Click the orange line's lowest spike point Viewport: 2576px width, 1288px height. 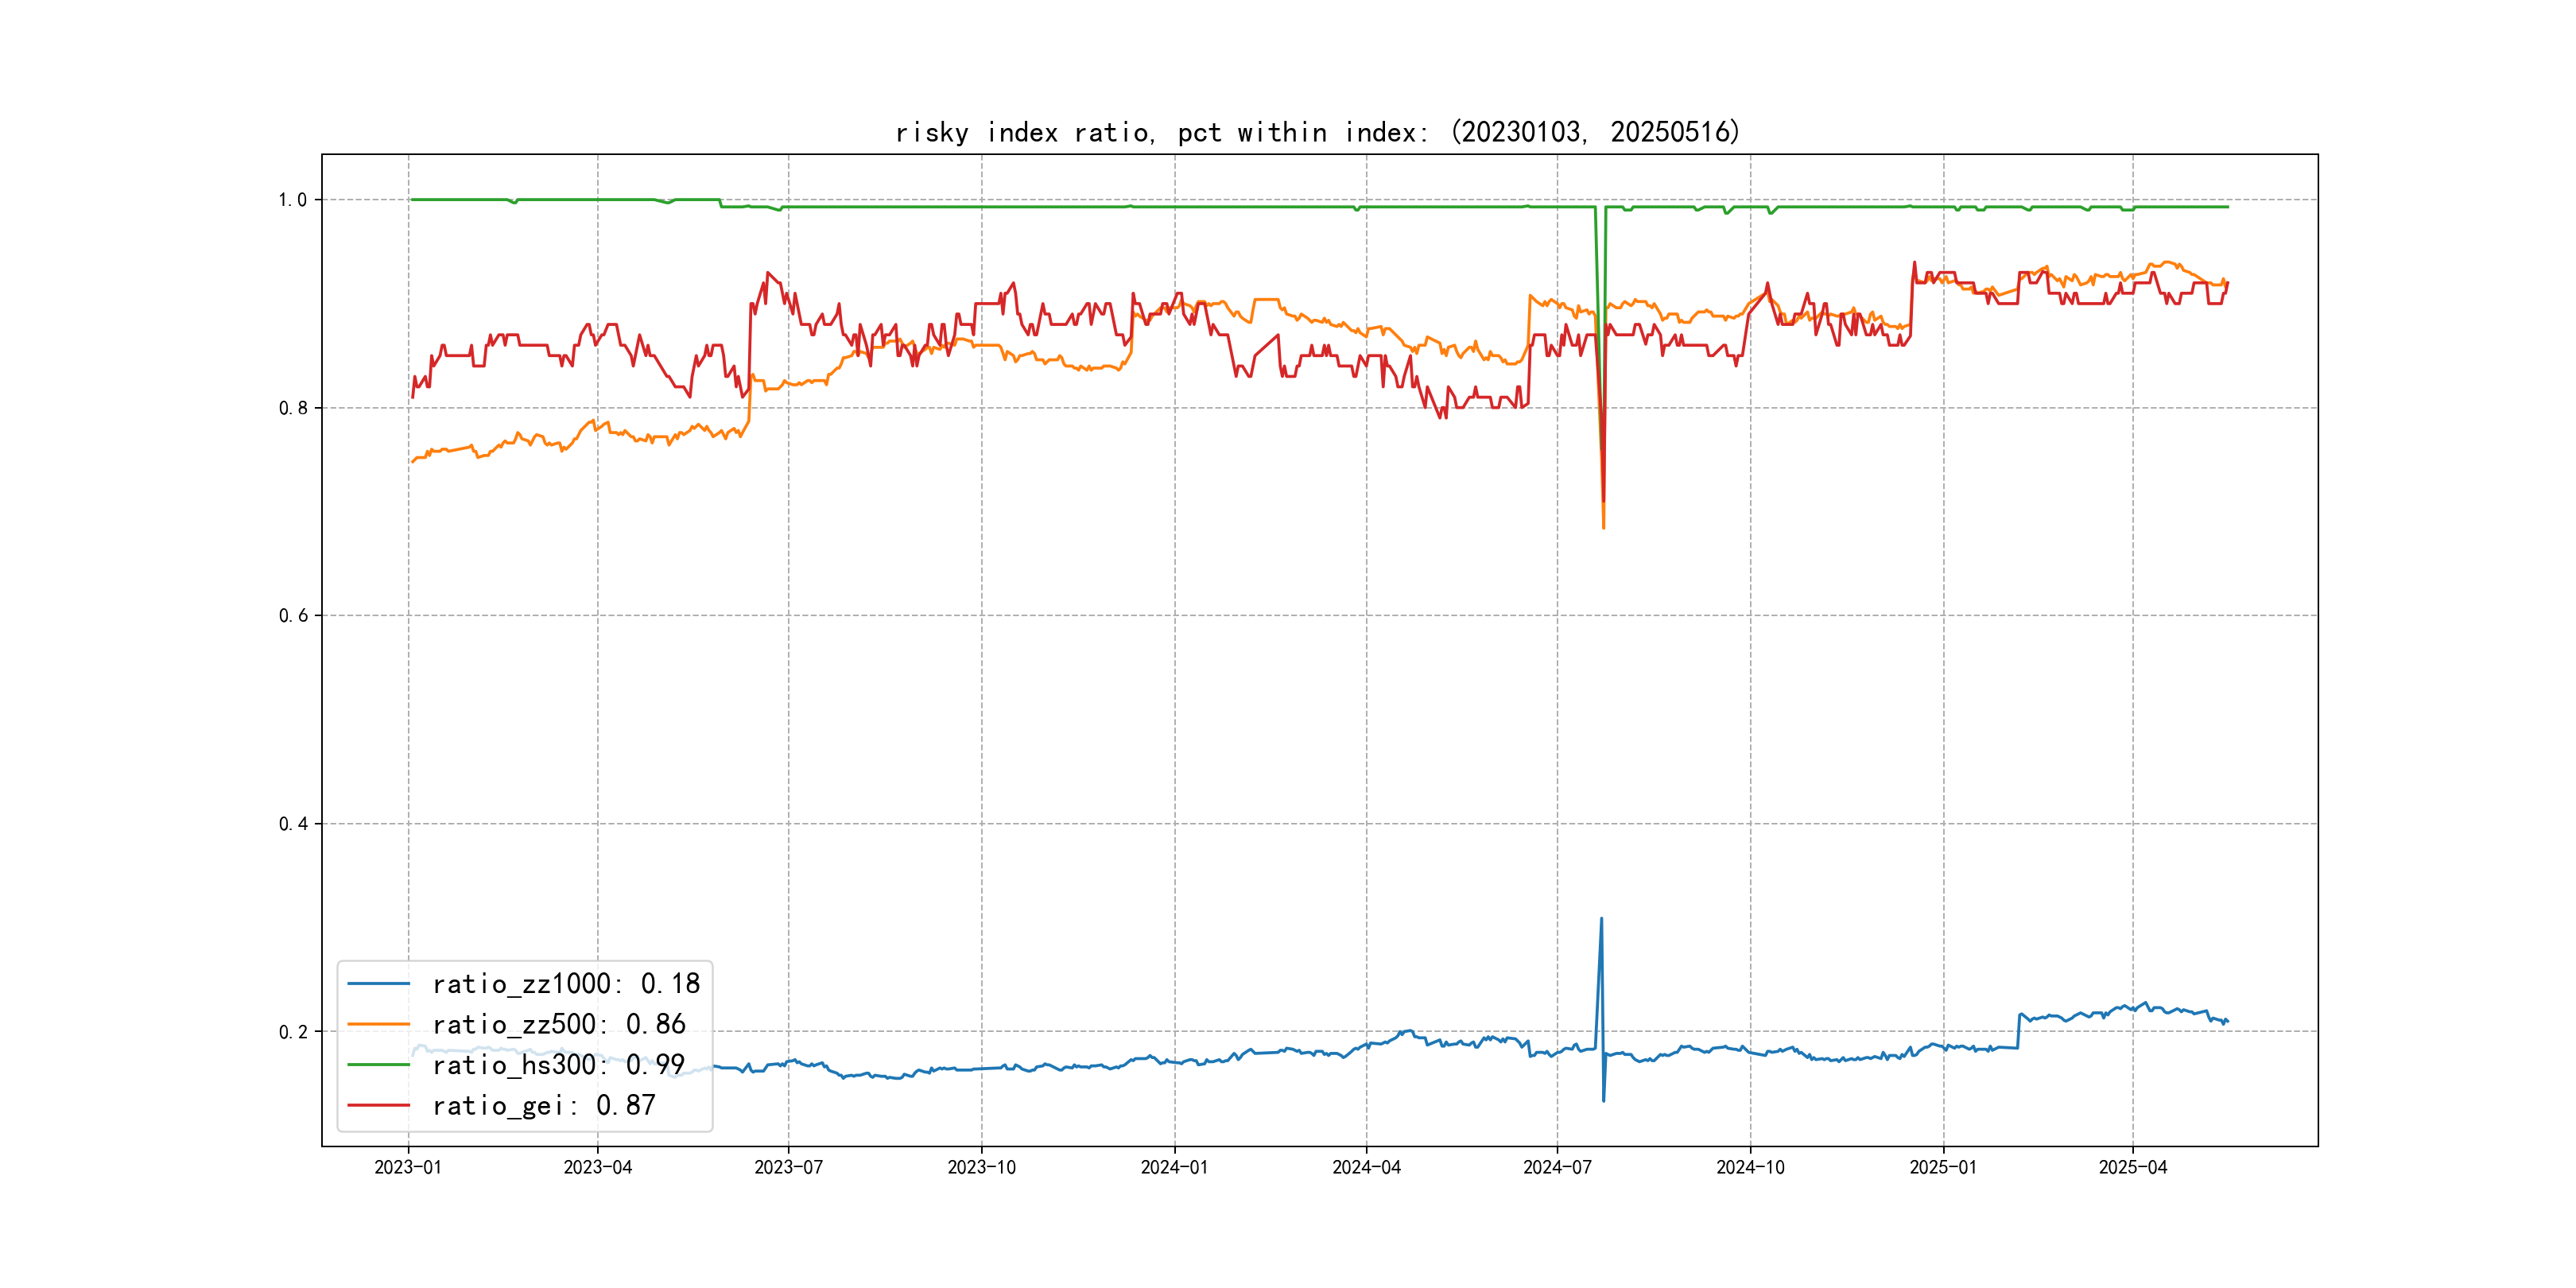pos(1603,527)
